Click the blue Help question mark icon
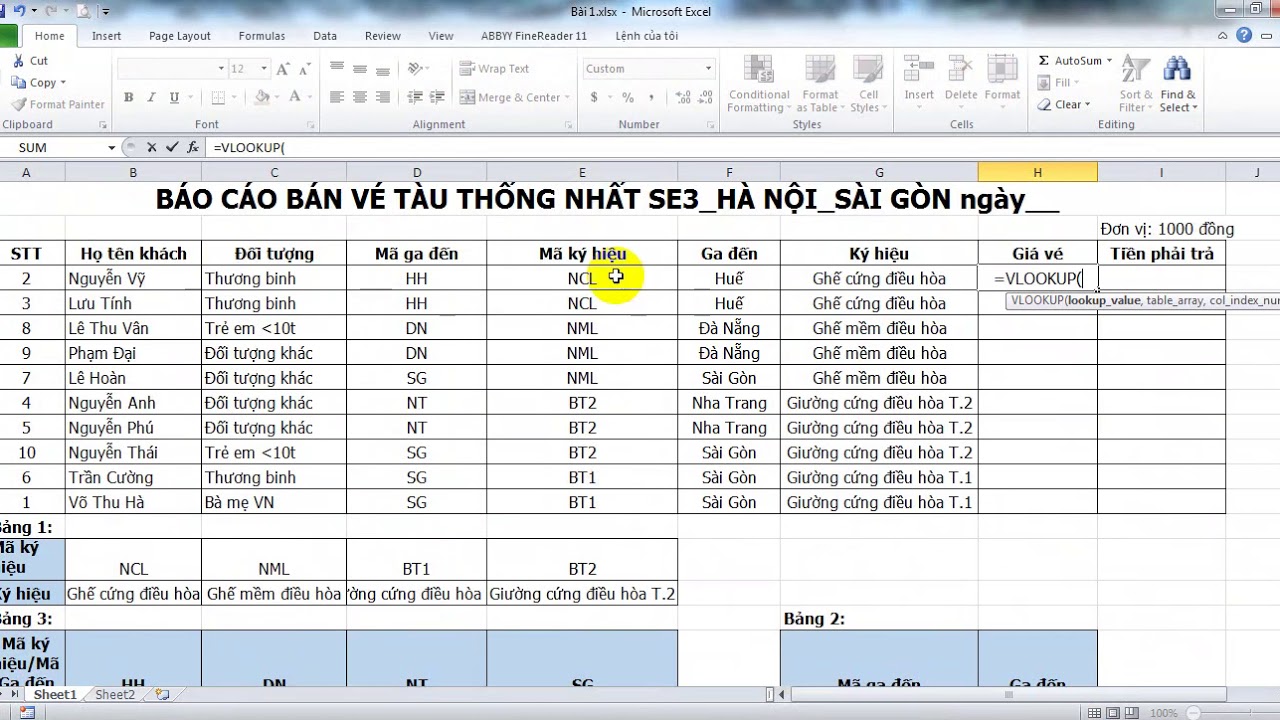Viewport: 1280px width, 720px height. pos(1243,35)
